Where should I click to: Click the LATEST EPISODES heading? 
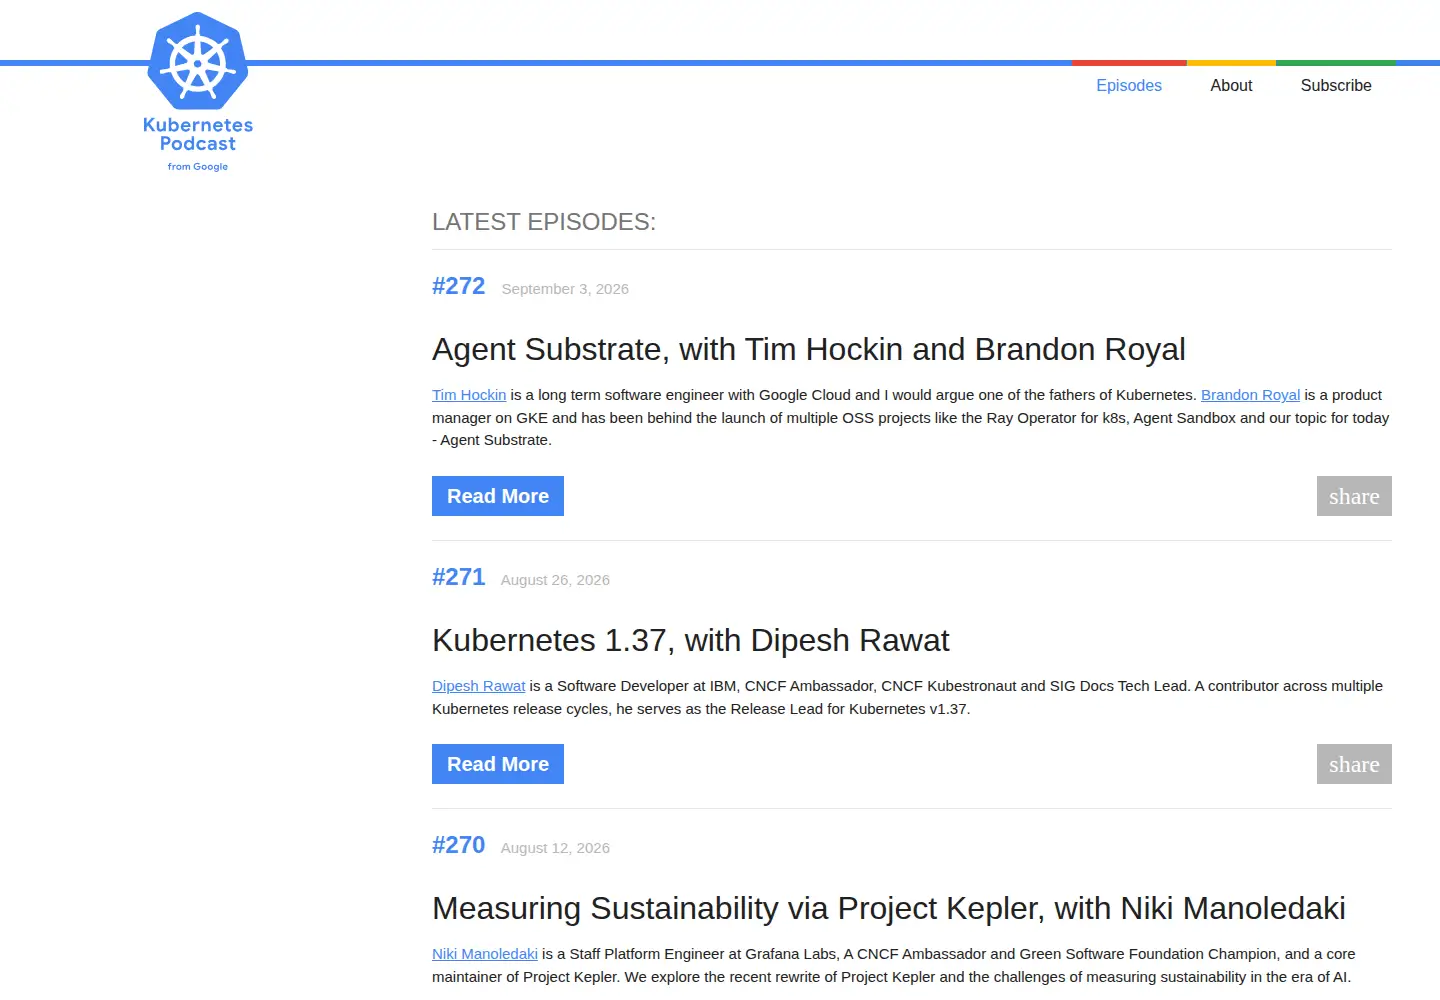pos(544,222)
